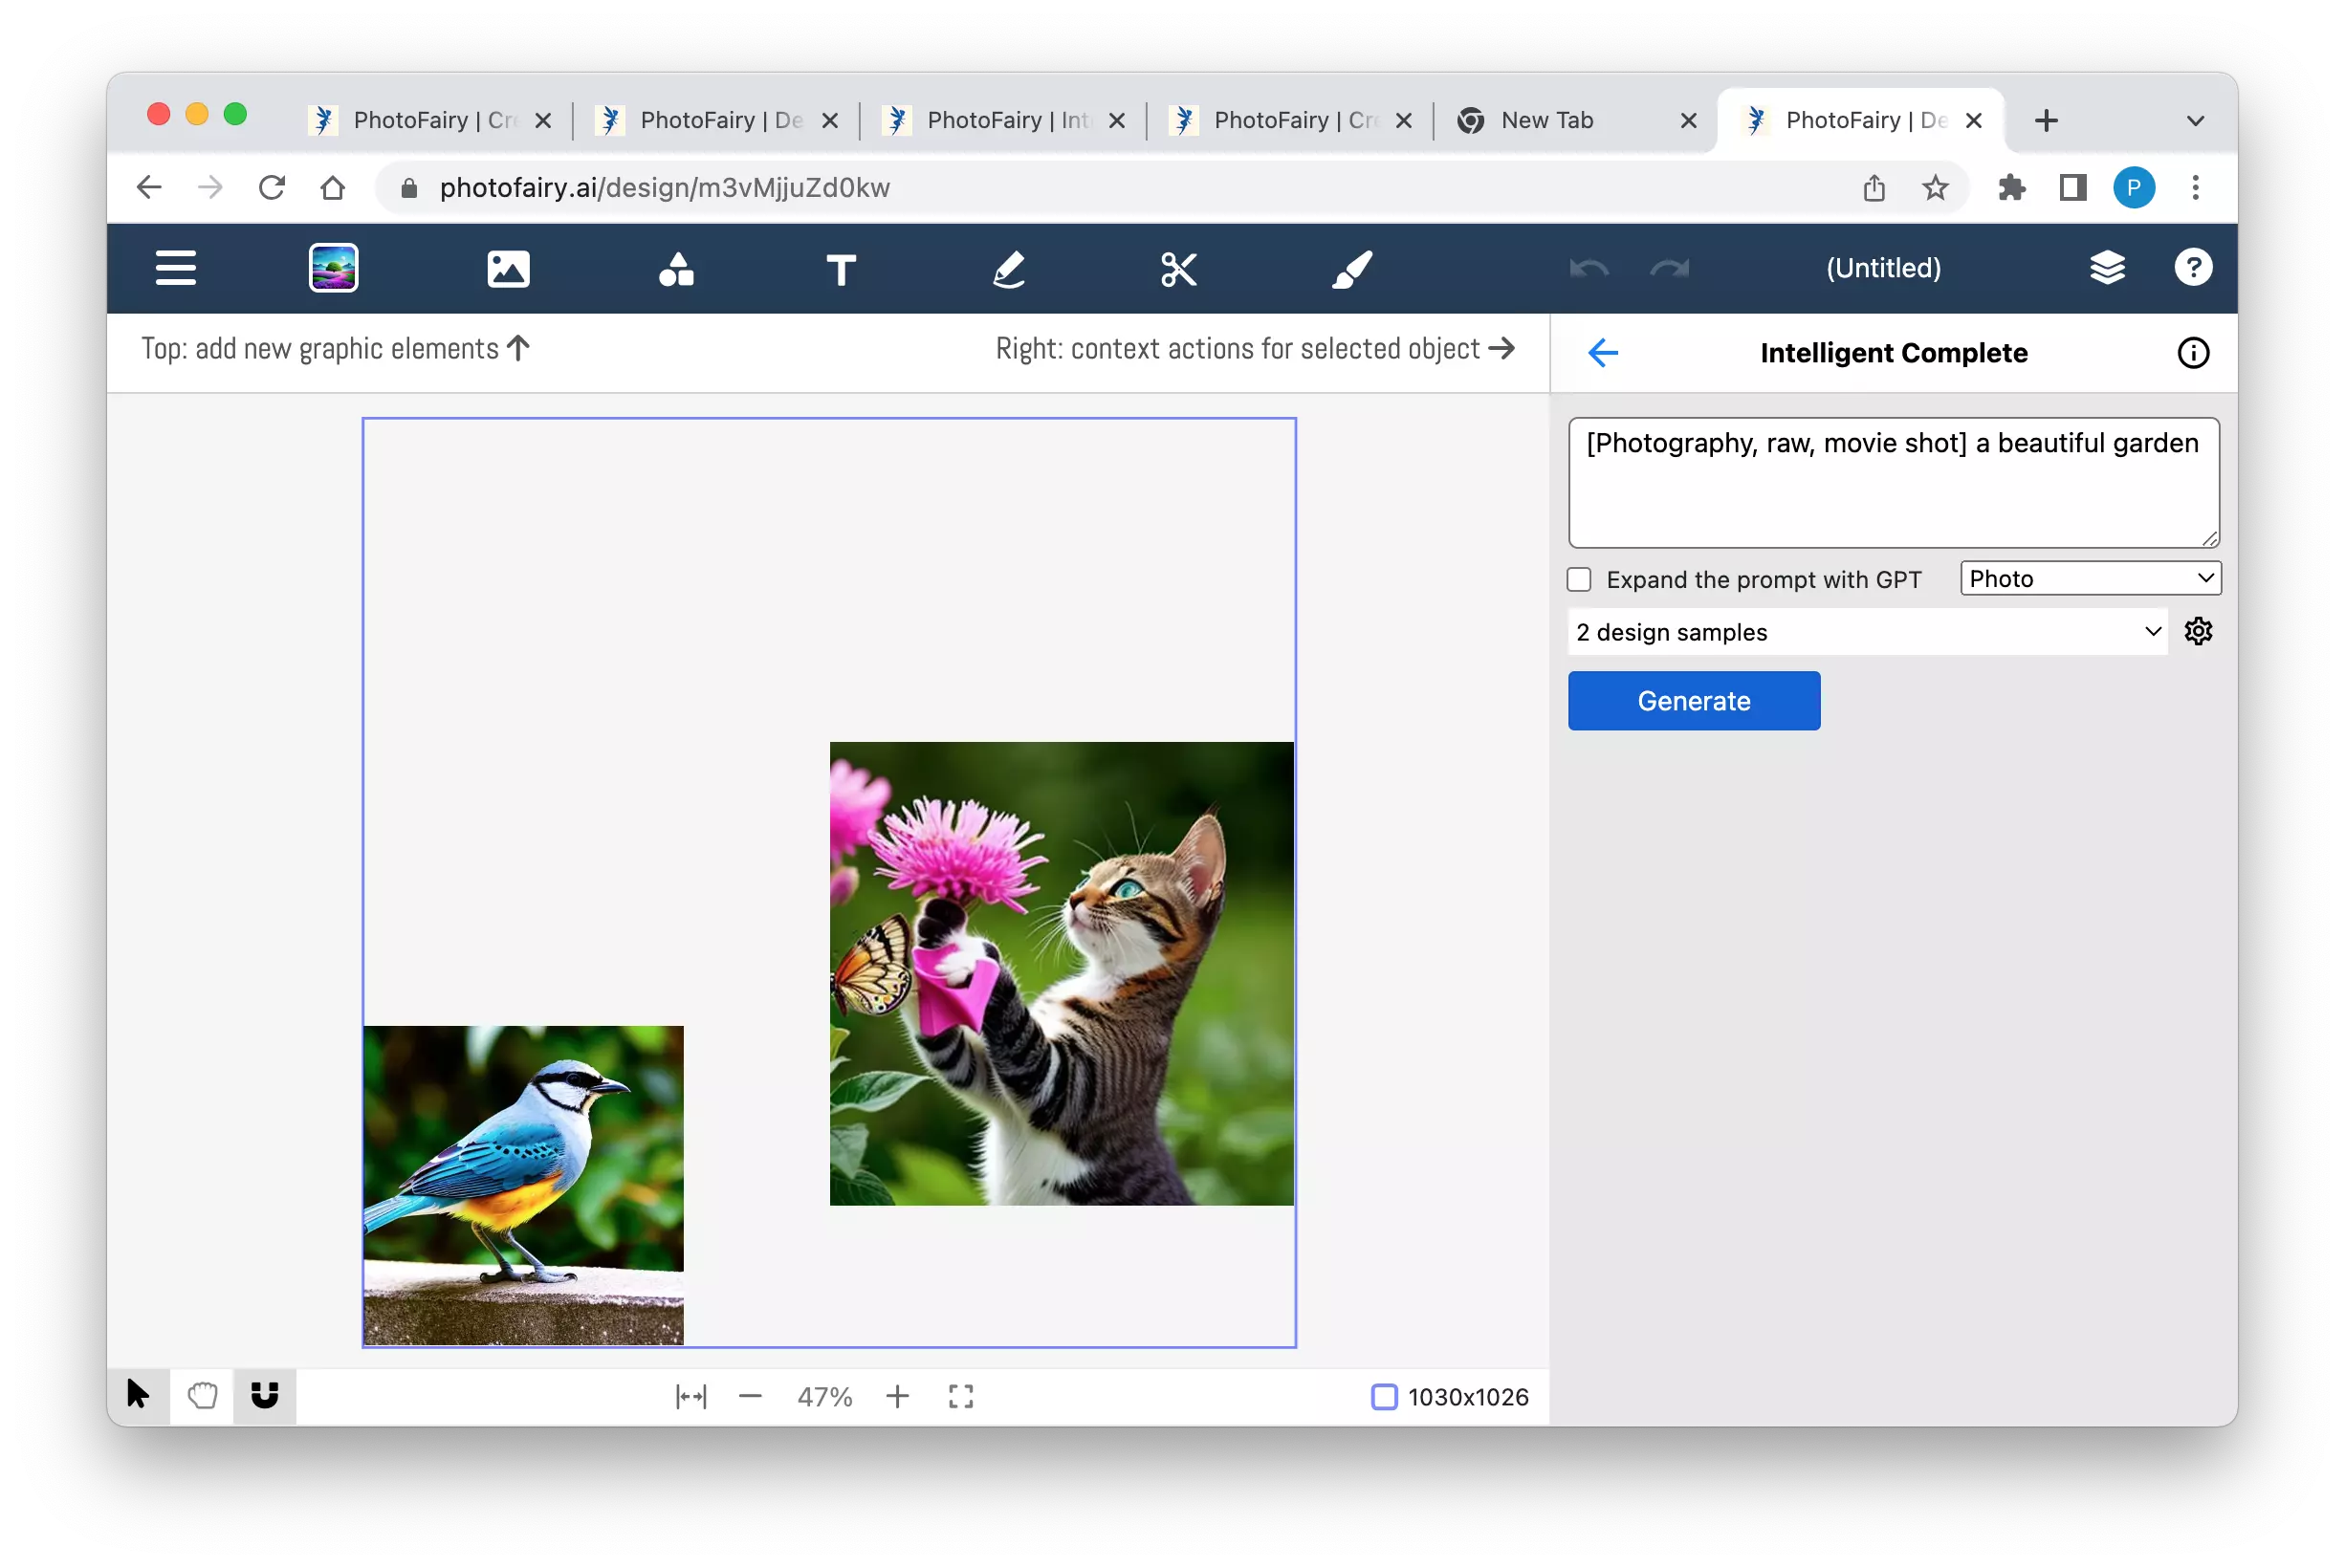Reload the browser page
Image resolution: width=2345 pixels, height=1568 pixels.
pyautogui.click(x=272, y=188)
